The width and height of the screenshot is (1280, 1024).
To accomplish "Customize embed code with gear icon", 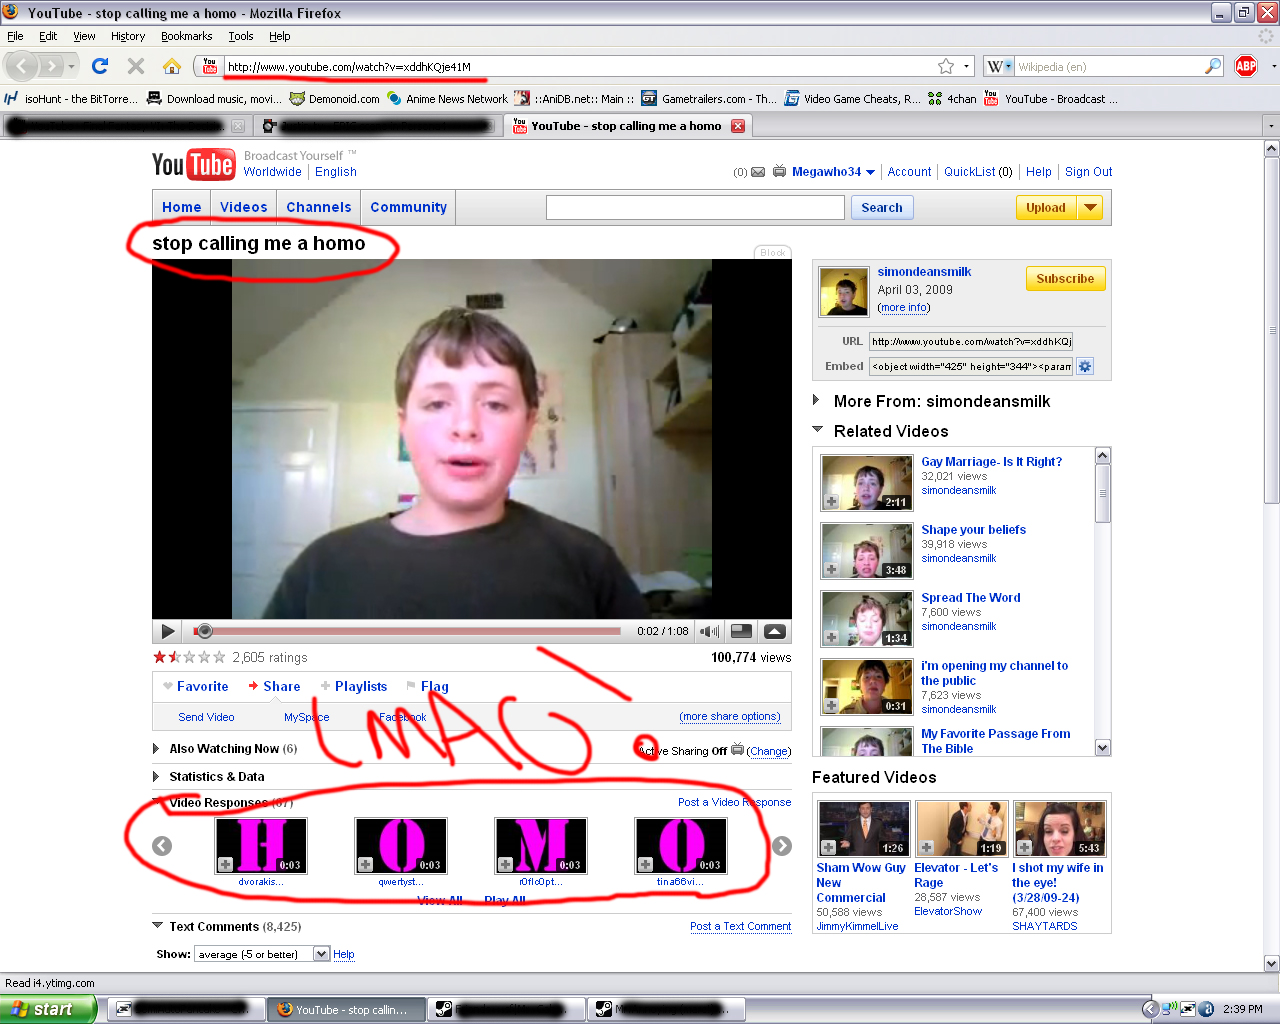I will pyautogui.click(x=1085, y=367).
